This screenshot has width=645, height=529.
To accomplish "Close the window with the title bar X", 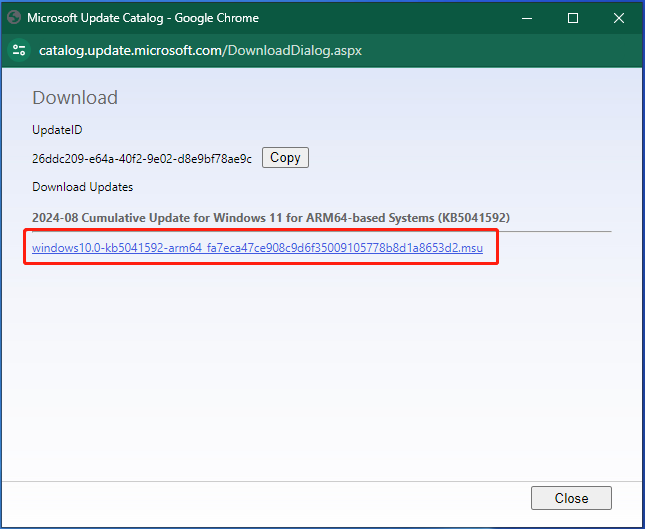I will (619, 18).
